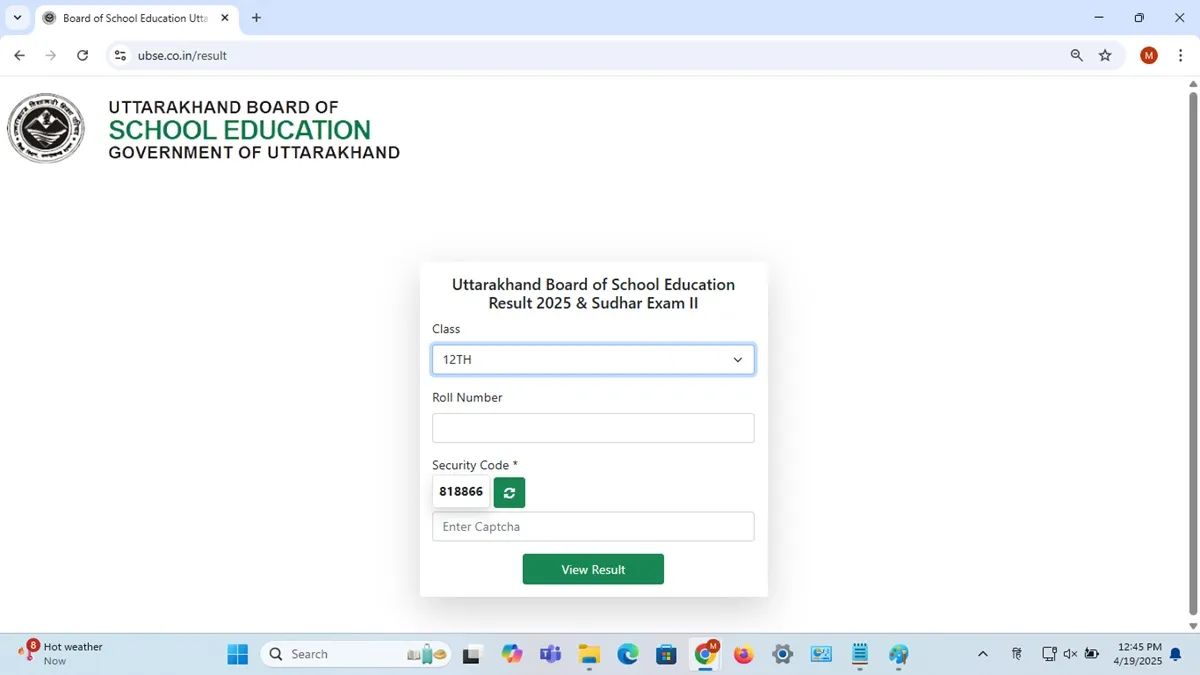Open notifications bell in system tray

pos(1176,654)
